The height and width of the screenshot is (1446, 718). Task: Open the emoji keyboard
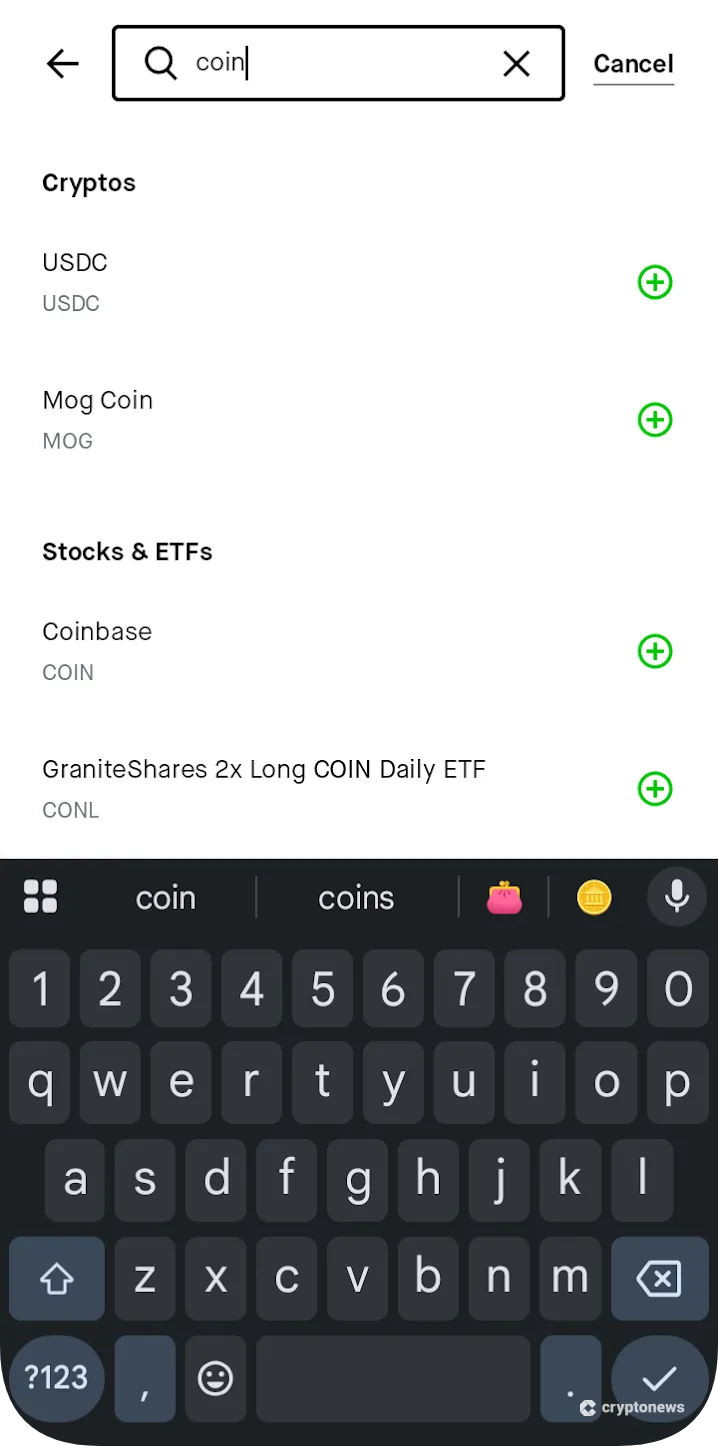[215, 1379]
